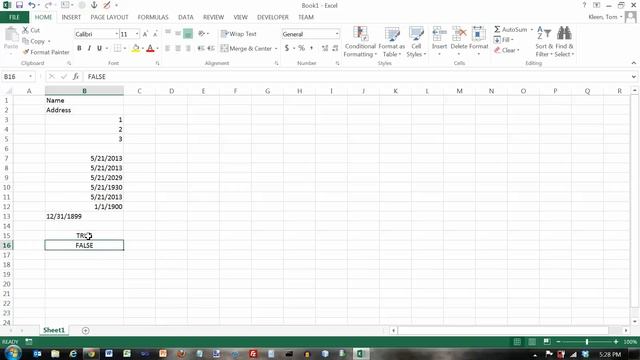Click the Windows Start button
The height and width of the screenshot is (360, 640).
click(x=13, y=353)
